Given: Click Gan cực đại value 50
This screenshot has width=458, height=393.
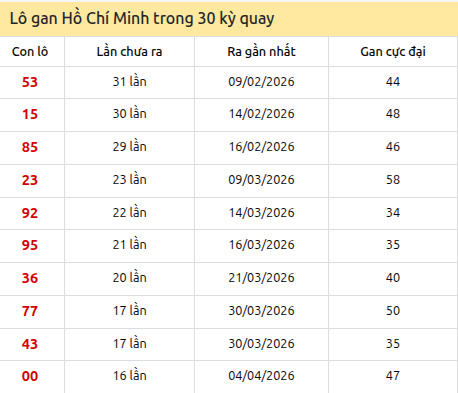Looking at the screenshot, I should tap(393, 311).
